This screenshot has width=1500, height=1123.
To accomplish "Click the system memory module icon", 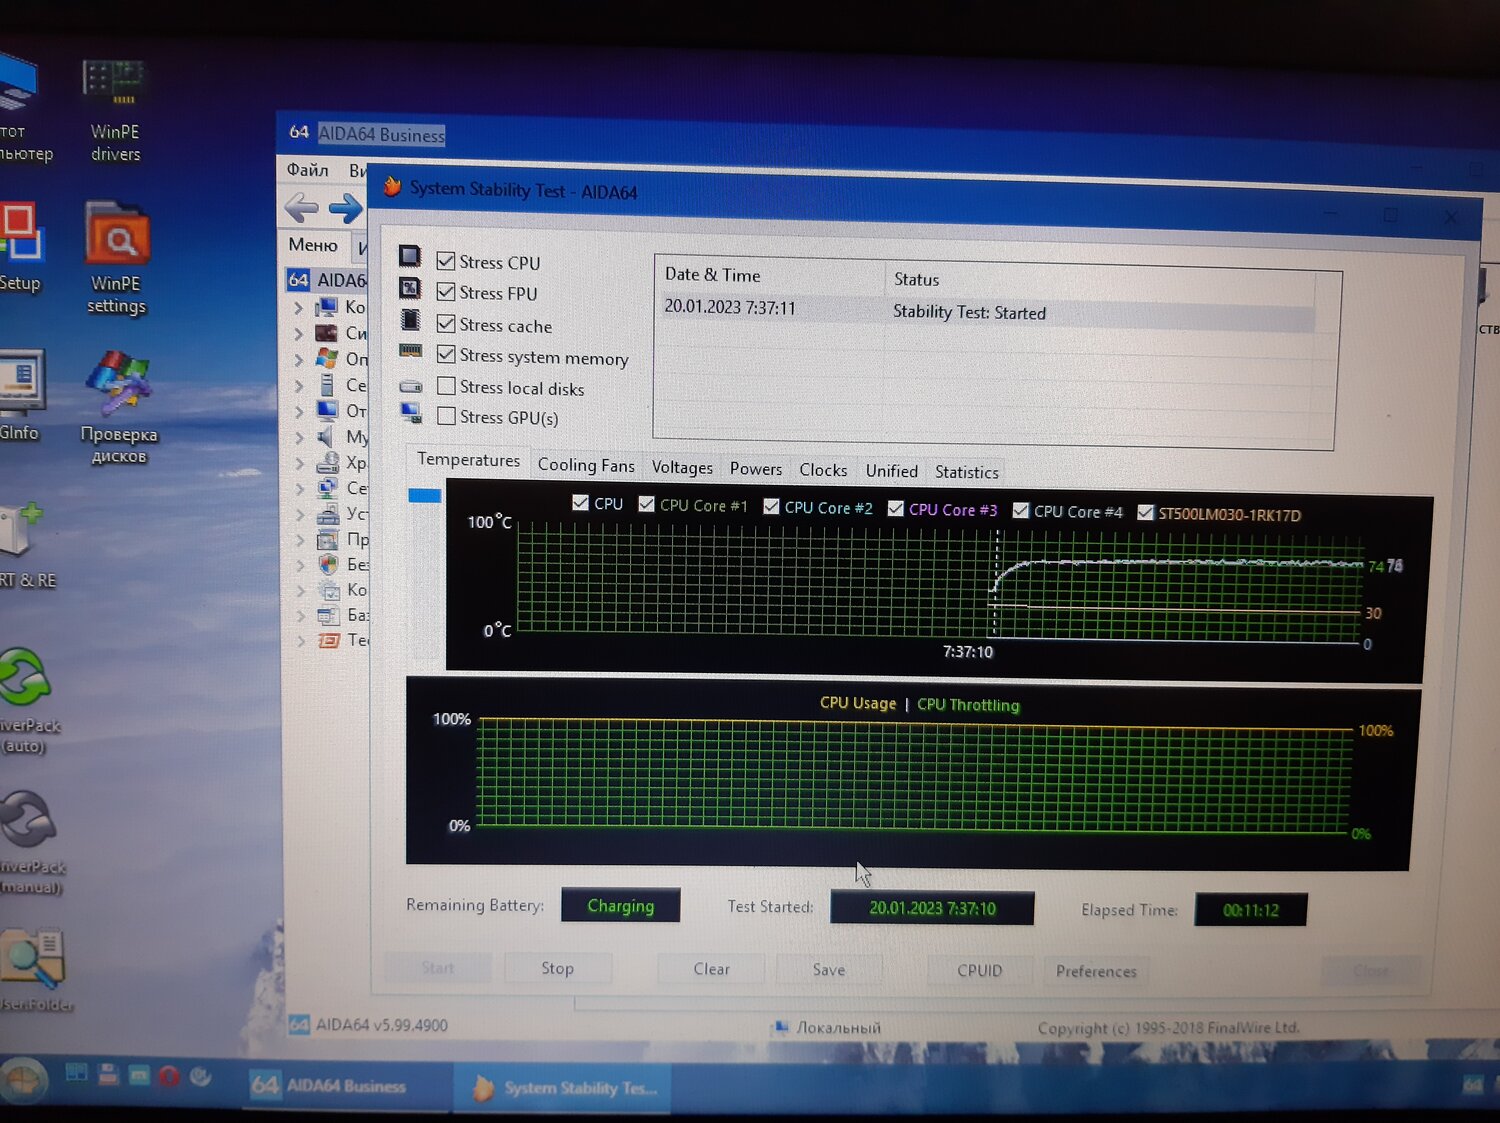I will point(410,350).
